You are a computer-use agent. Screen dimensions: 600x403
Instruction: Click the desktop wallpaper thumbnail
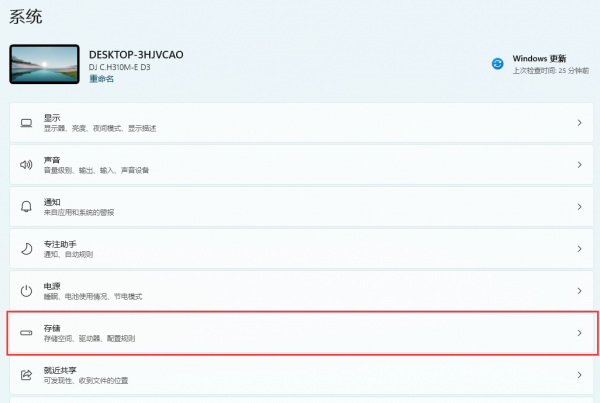pos(44,64)
